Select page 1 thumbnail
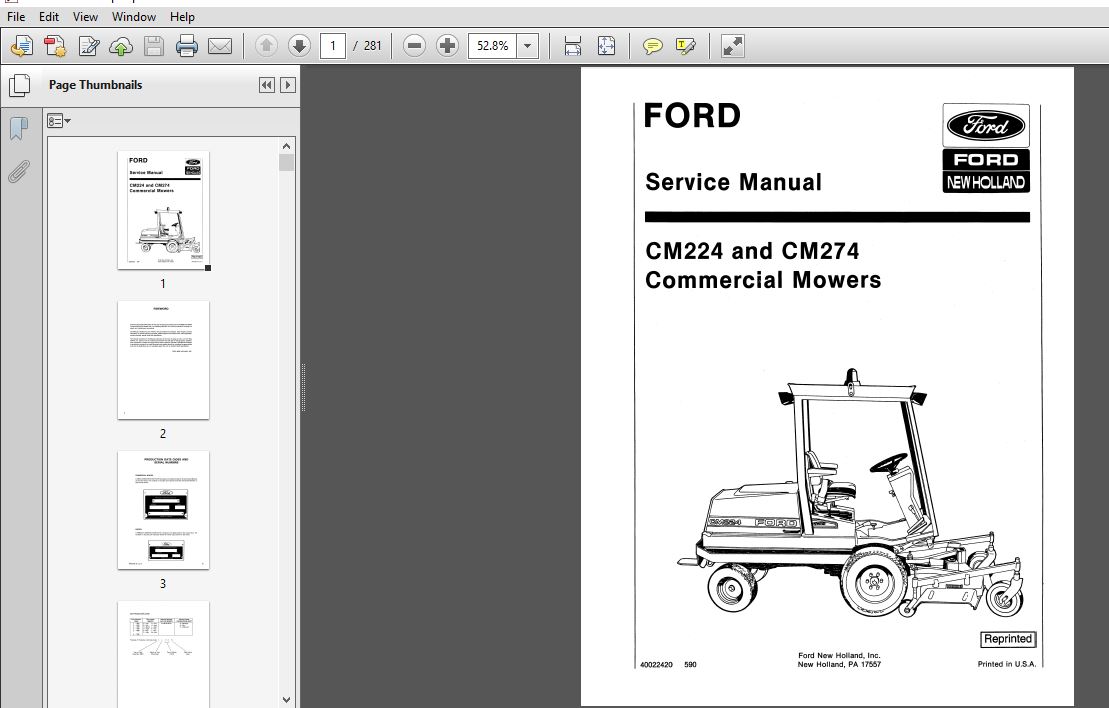Image resolution: width=1109 pixels, height=708 pixels. click(163, 210)
